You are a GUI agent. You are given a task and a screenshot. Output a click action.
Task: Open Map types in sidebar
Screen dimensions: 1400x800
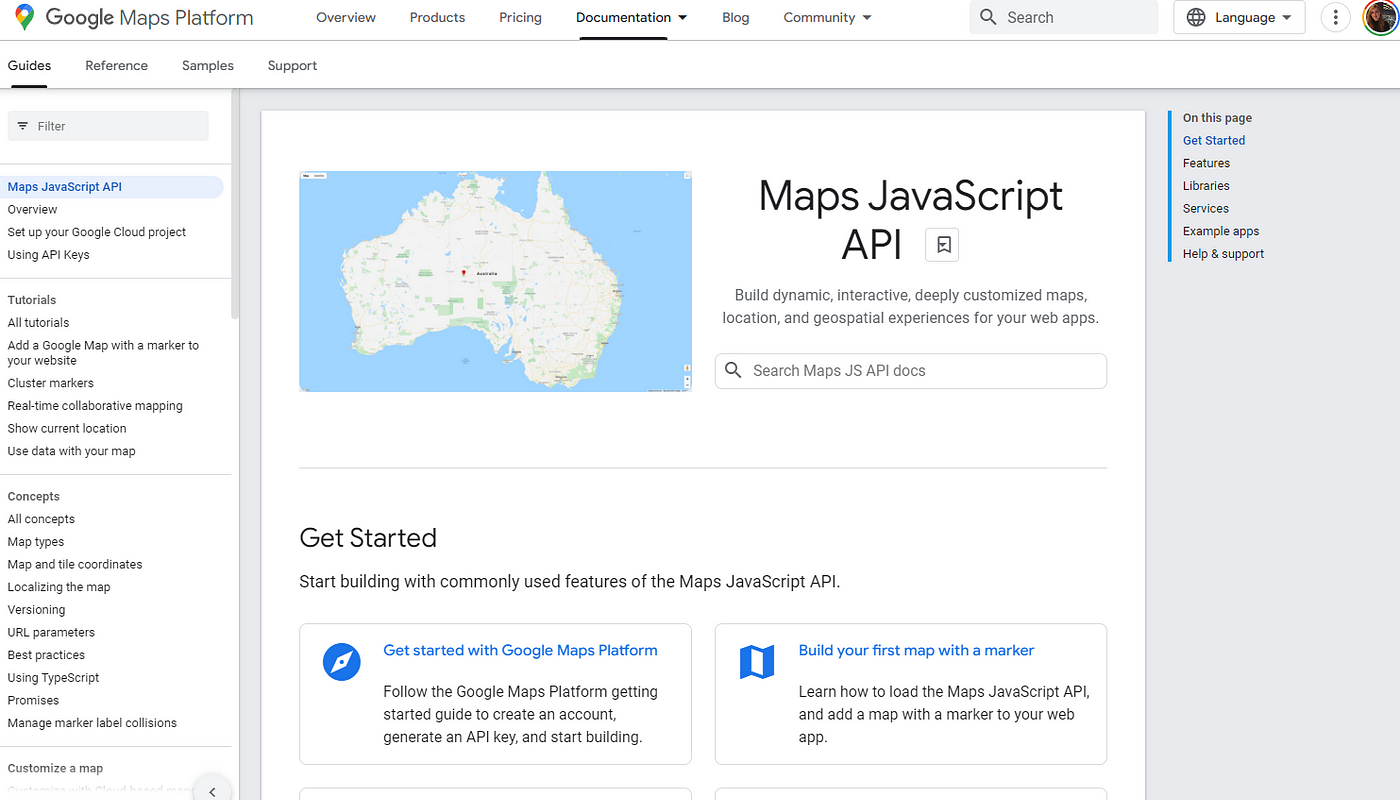click(35, 542)
